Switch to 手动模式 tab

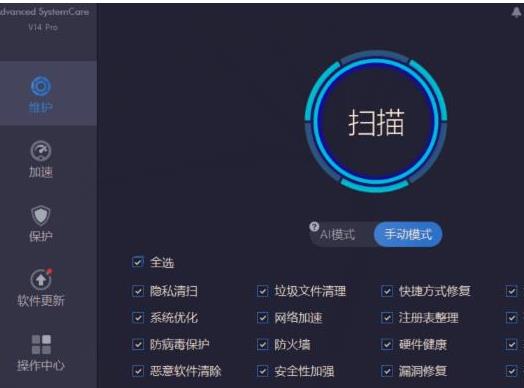click(408, 234)
